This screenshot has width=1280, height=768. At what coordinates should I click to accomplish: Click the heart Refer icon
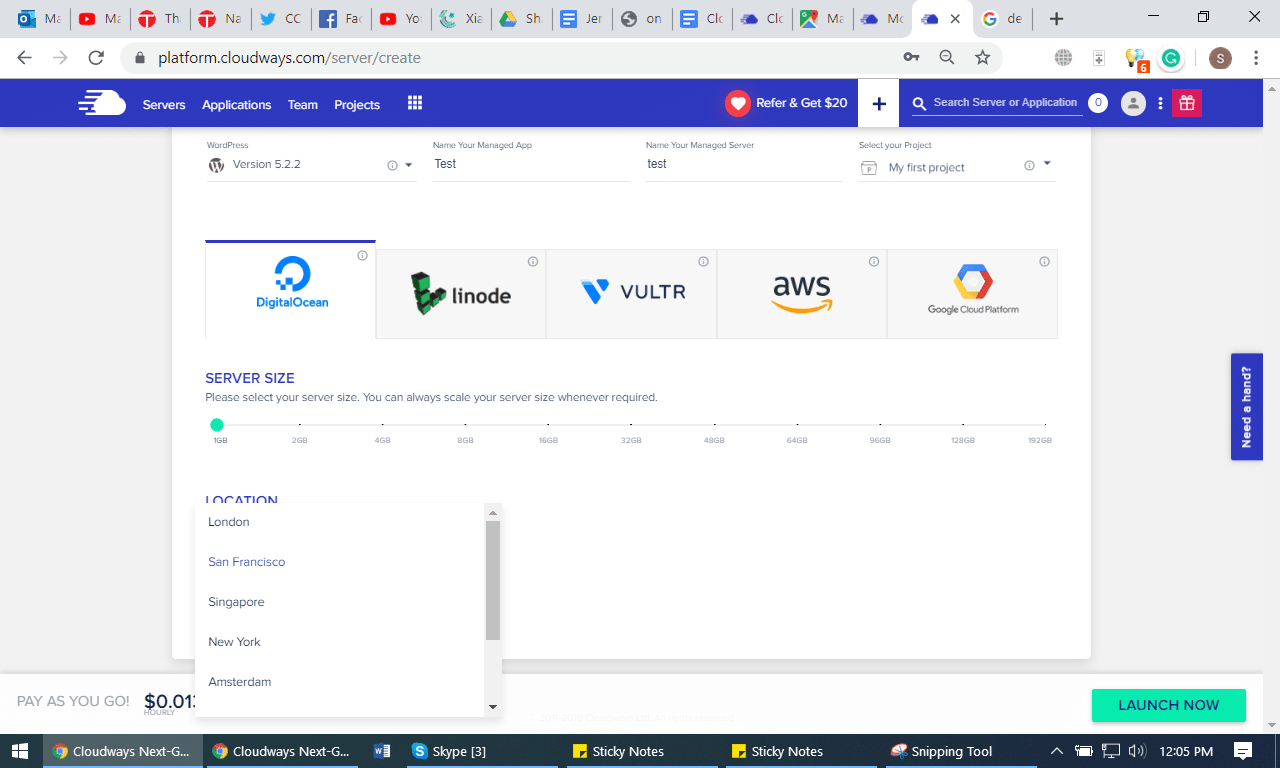click(x=738, y=103)
